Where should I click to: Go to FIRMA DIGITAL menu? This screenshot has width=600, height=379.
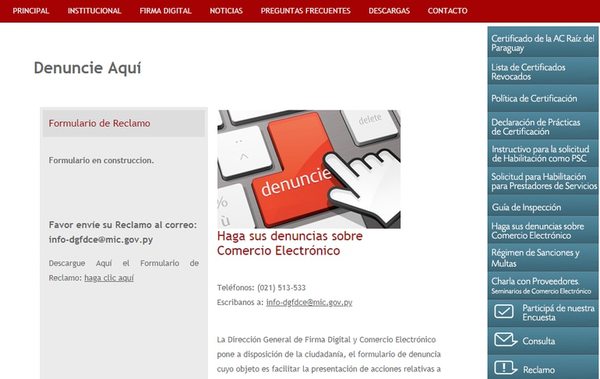tap(165, 11)
